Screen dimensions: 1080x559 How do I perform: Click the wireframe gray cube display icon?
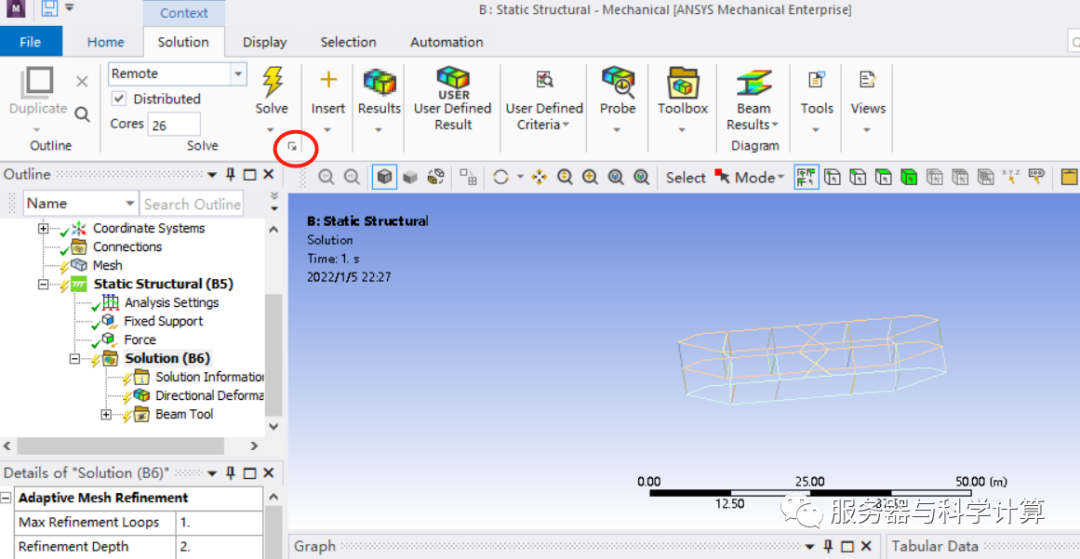click(x=411, y=178)
